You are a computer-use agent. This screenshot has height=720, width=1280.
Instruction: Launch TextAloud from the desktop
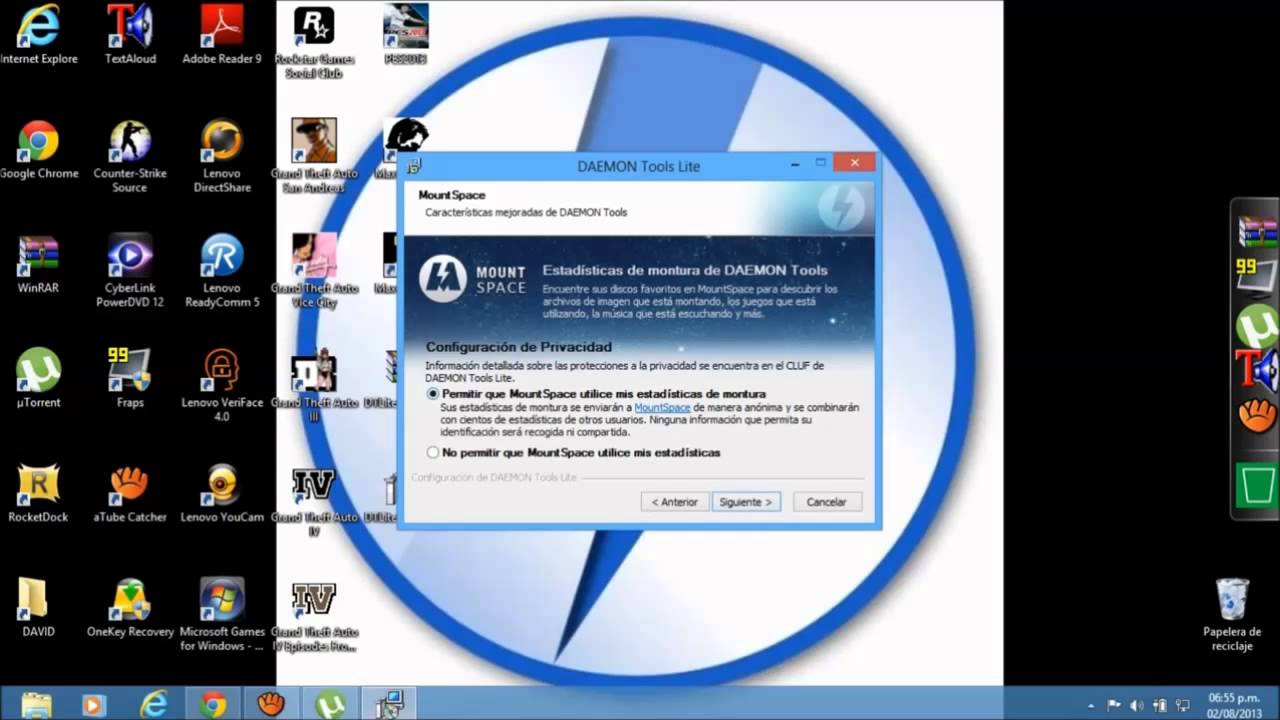(x=130, y=35)
